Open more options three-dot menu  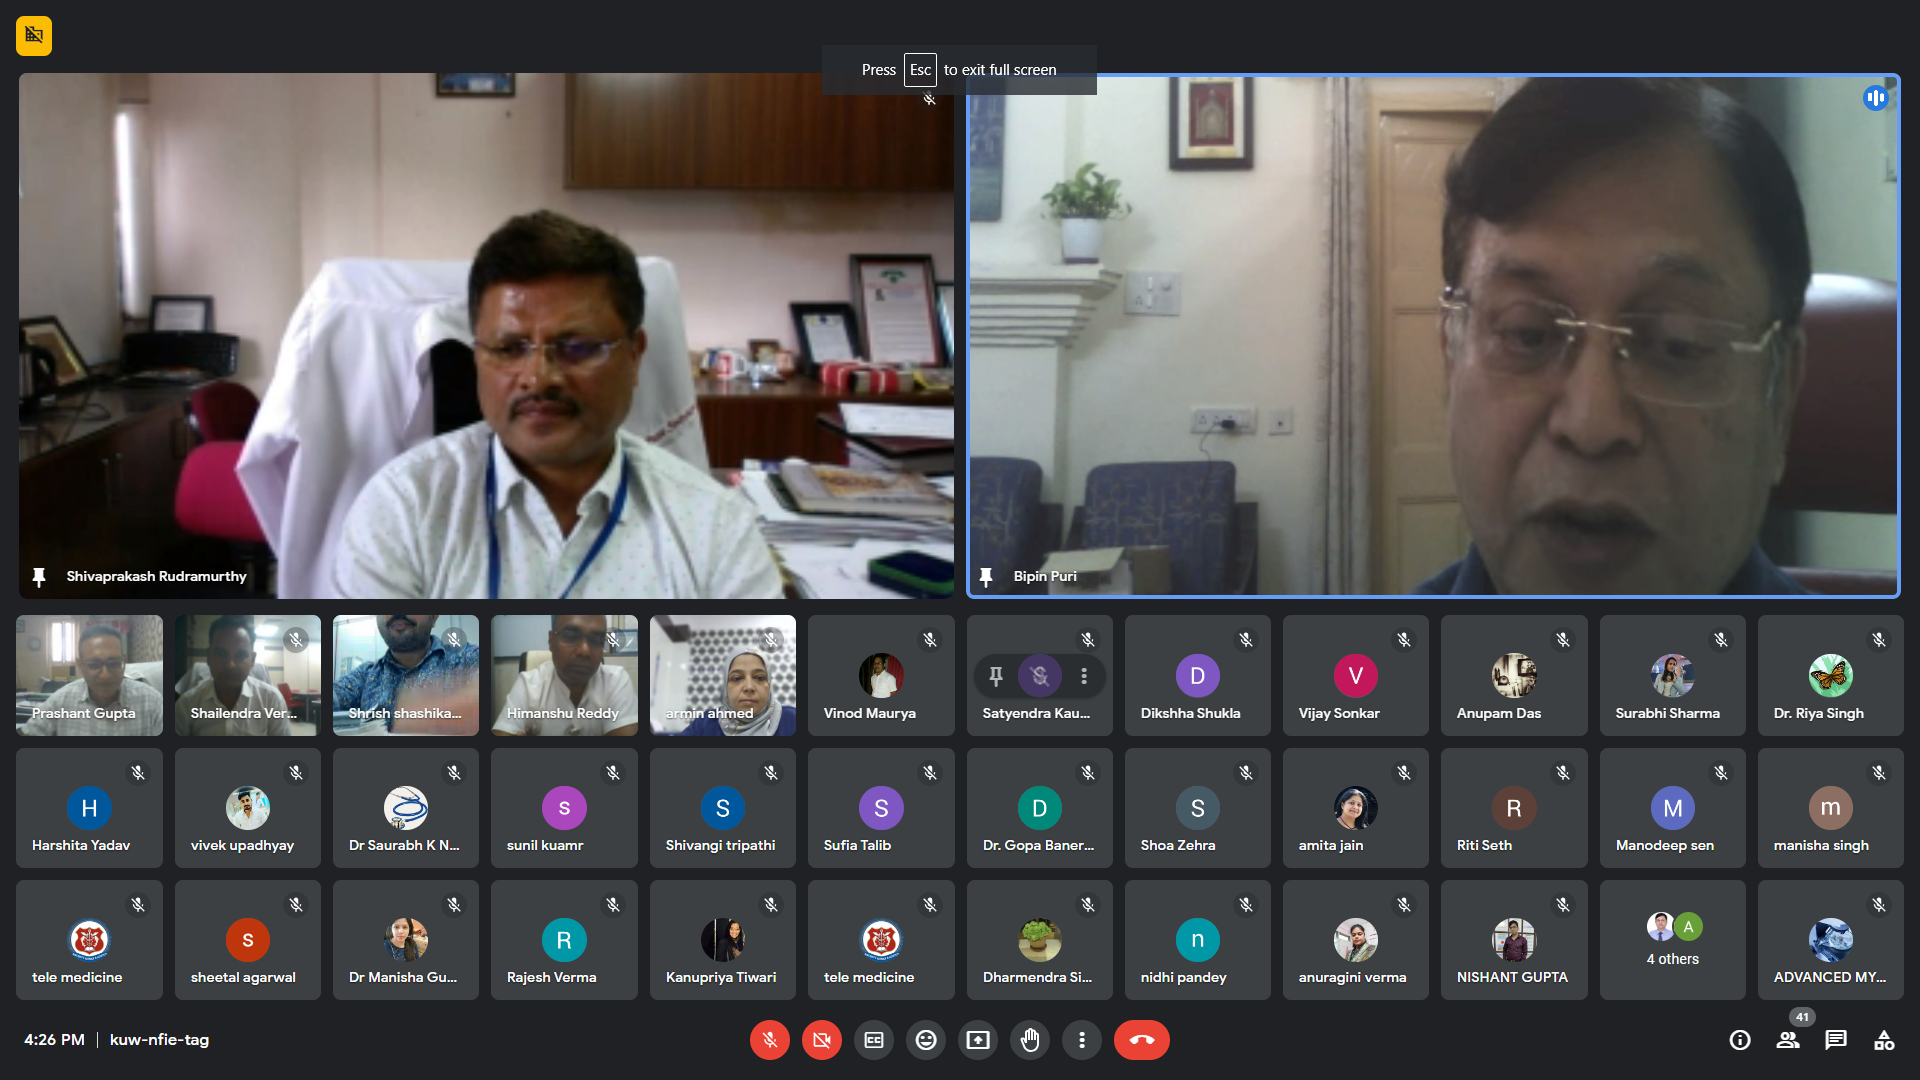[1082, 1040]
